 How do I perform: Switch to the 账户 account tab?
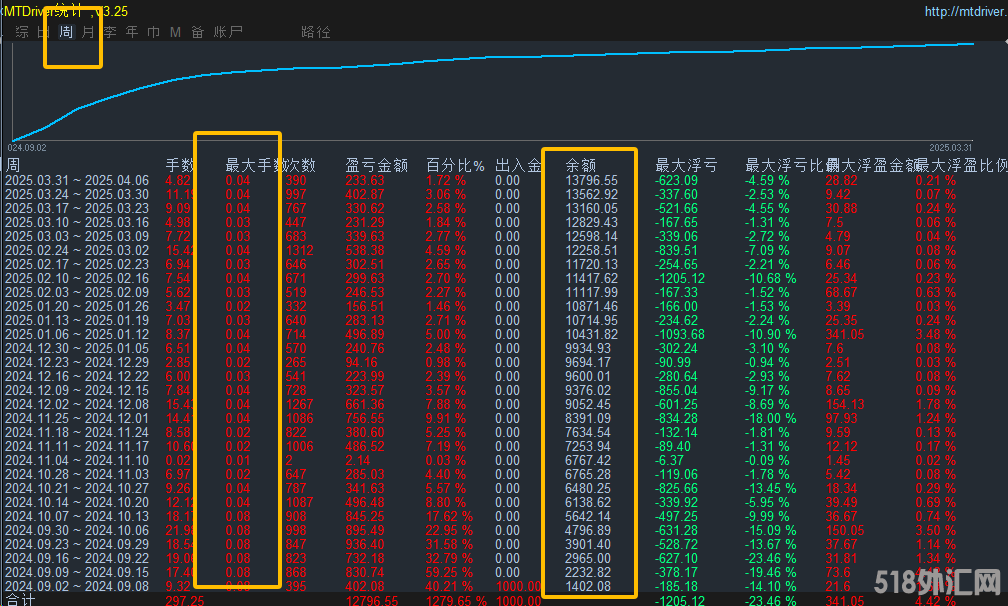point(228,31)
